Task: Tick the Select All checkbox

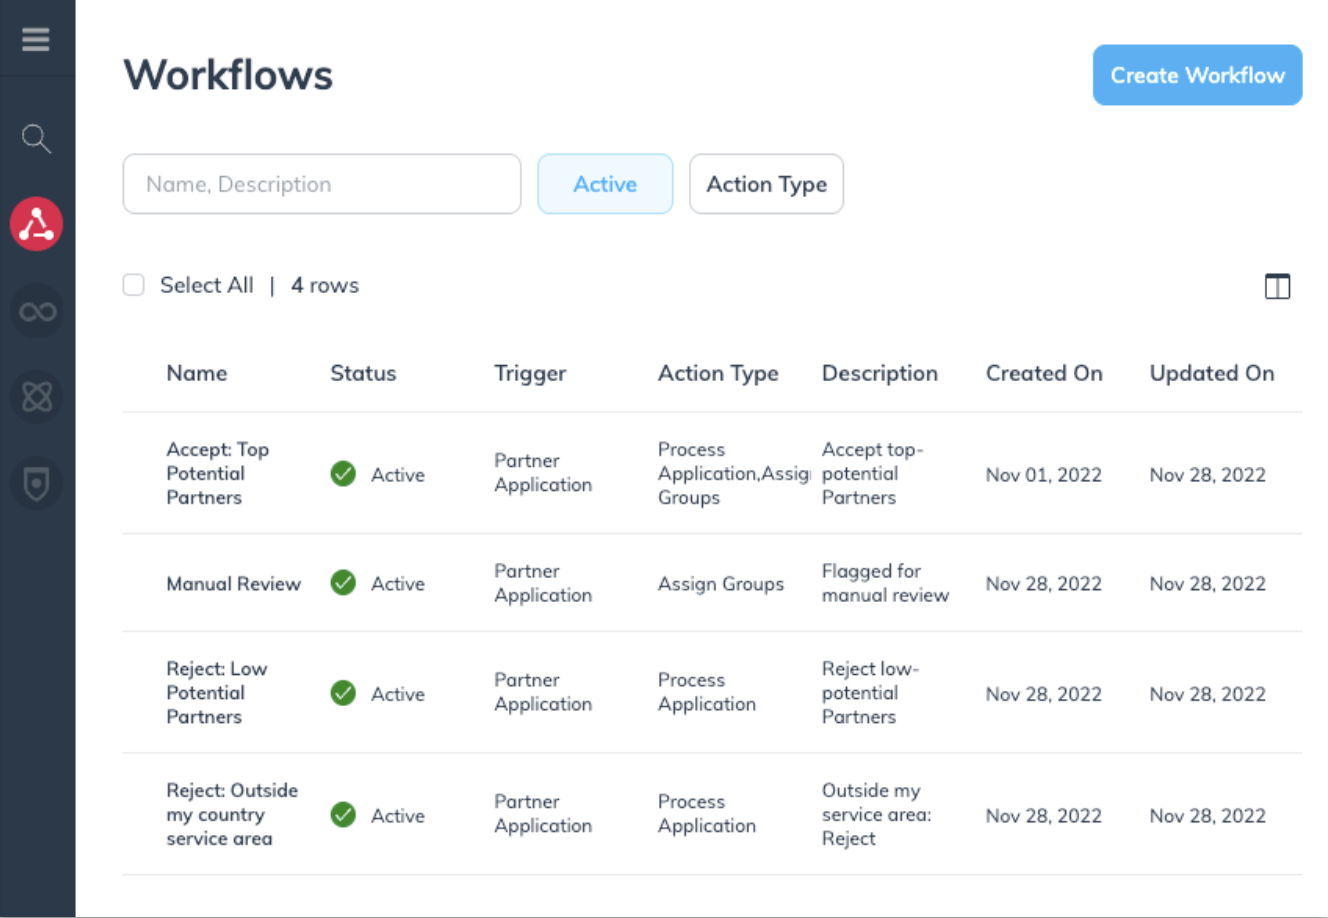Action: point(134,286)
